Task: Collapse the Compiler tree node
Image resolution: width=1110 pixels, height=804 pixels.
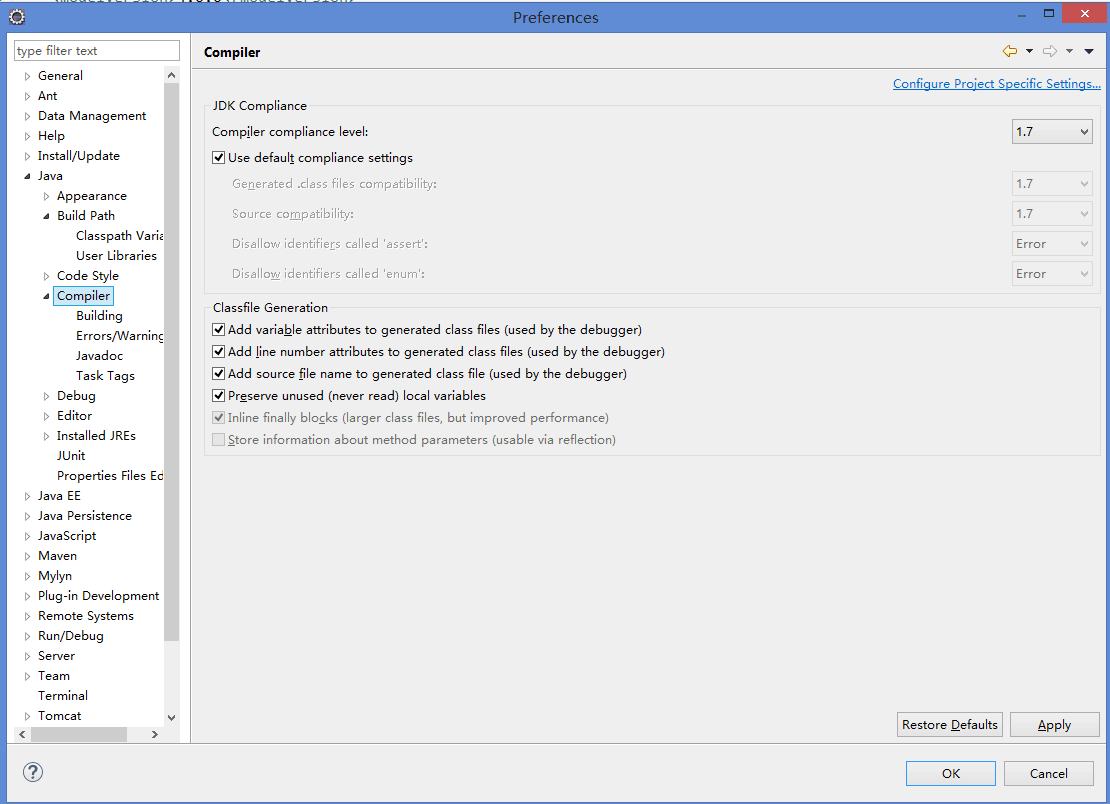Action: 47,296
